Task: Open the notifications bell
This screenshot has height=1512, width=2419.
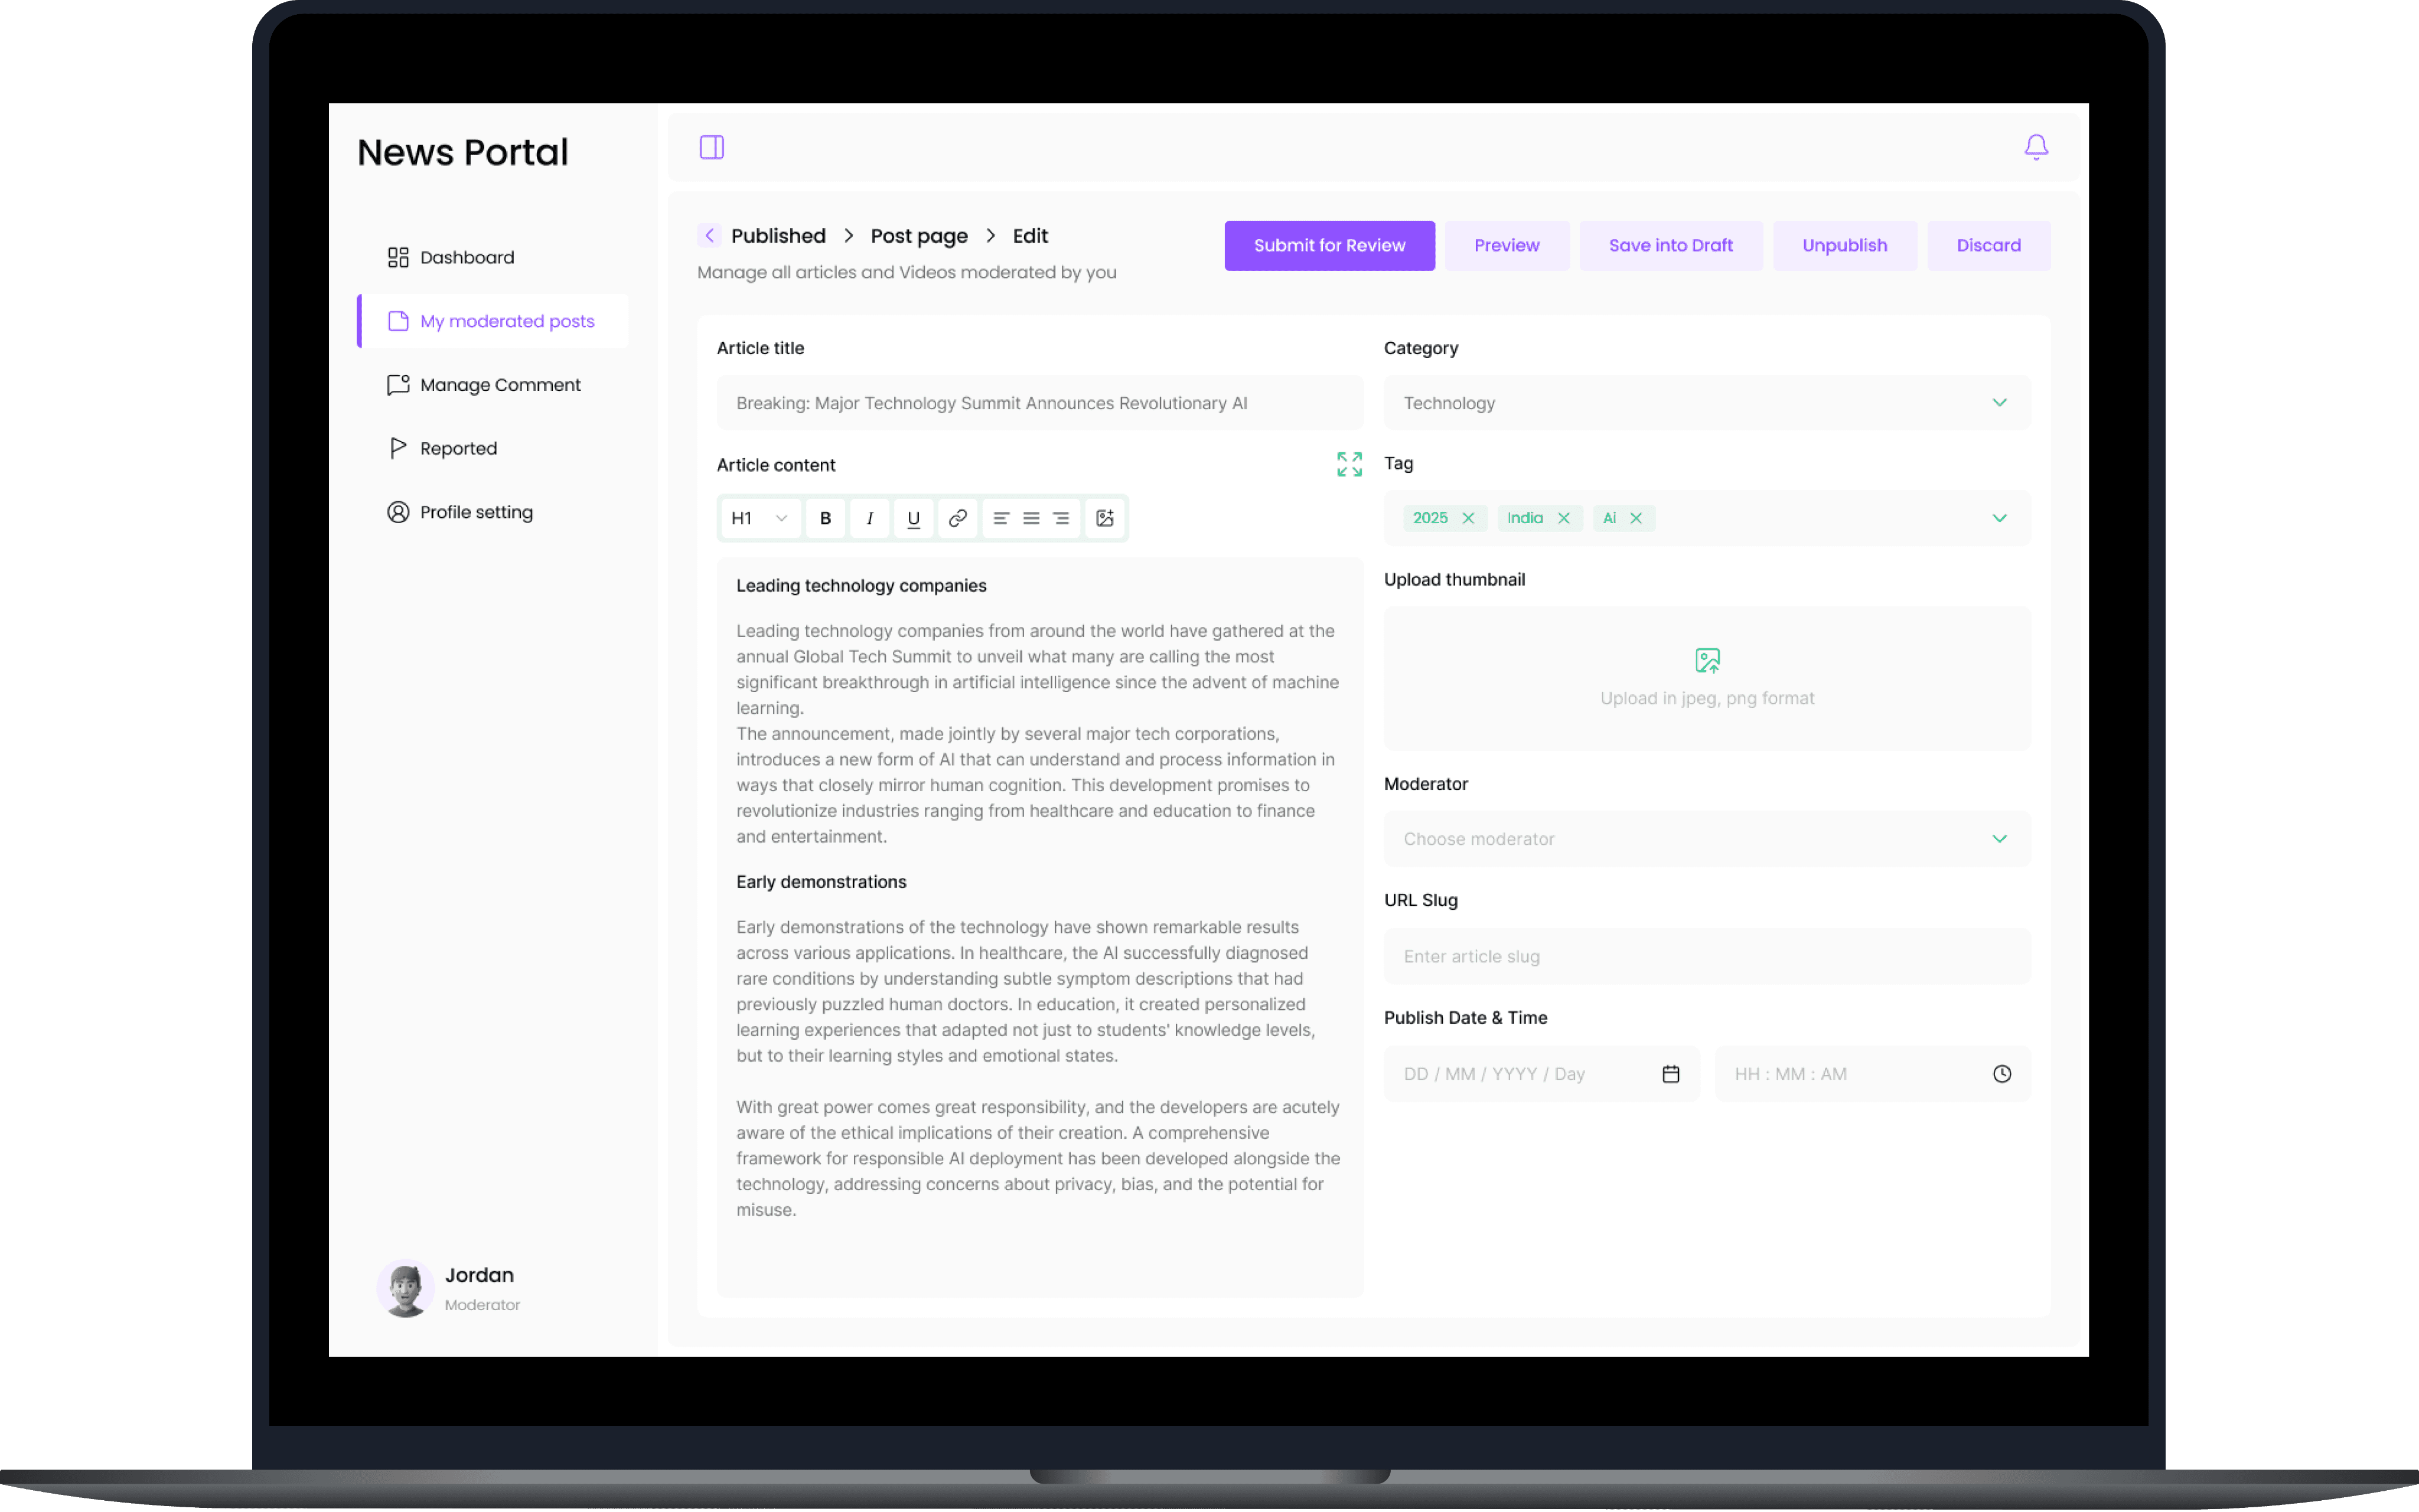Action: coord(2035,148)
